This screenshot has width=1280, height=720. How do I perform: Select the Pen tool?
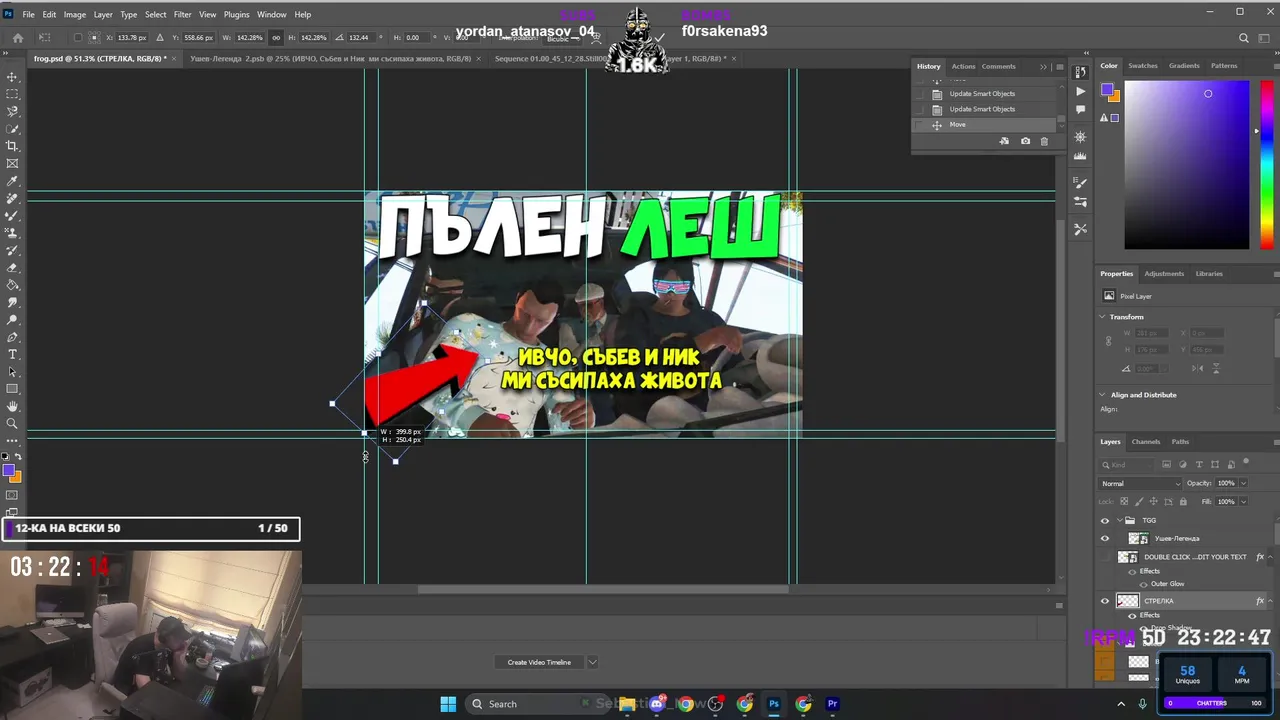tap(12, 337)
